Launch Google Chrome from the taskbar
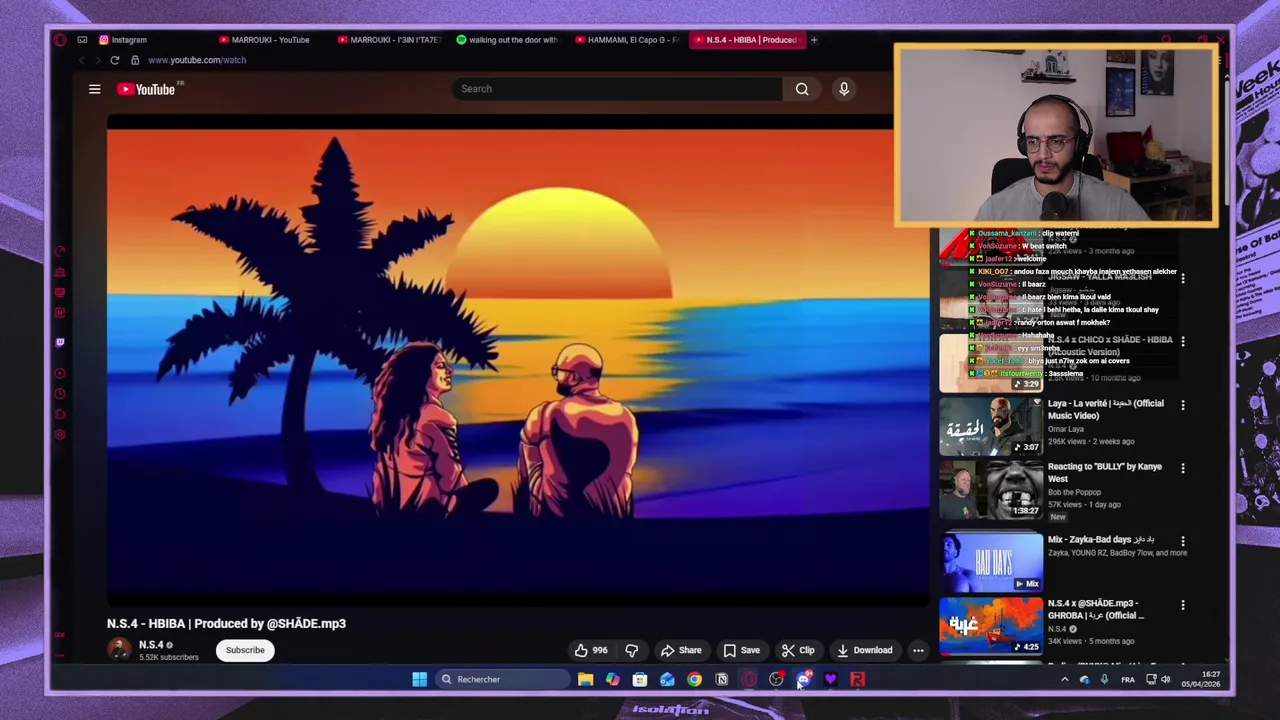The height and width of the screenshot is (720, 1280). pyautogui.click(x=694, y=680)
